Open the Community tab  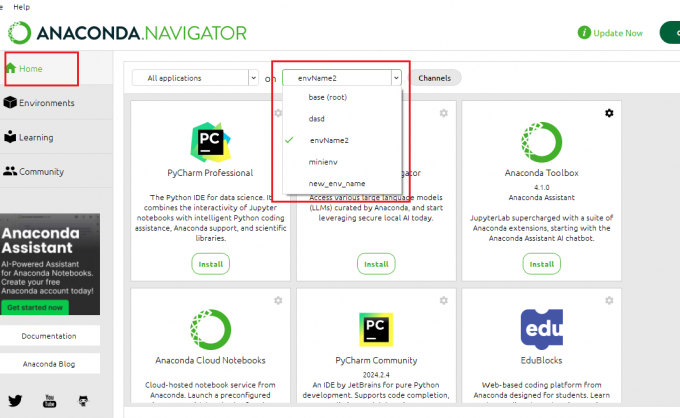tap(56, 171)
